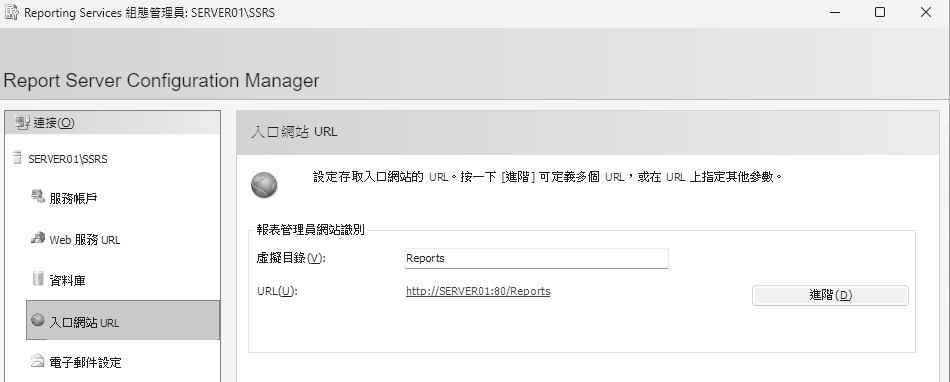
Task: Click the large globe icon in the description
Action: (x=264, y=185)
